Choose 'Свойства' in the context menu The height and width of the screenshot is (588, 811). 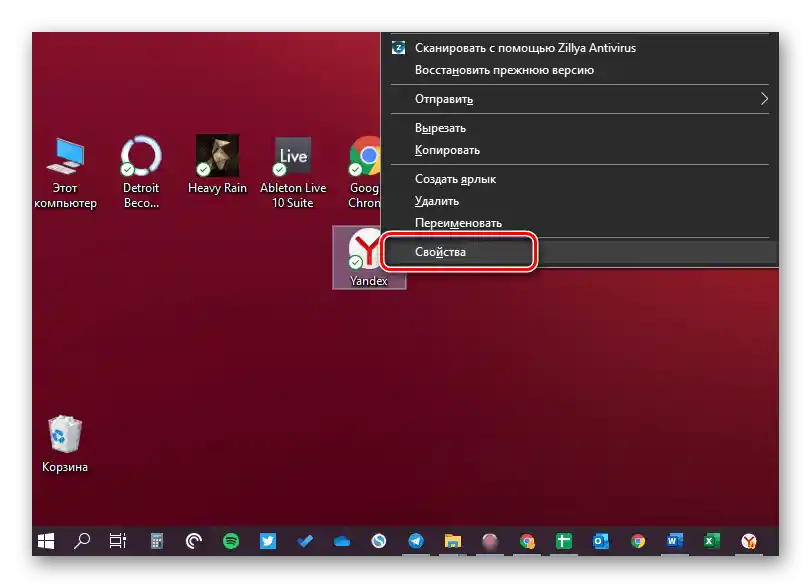tap(441, 252)
